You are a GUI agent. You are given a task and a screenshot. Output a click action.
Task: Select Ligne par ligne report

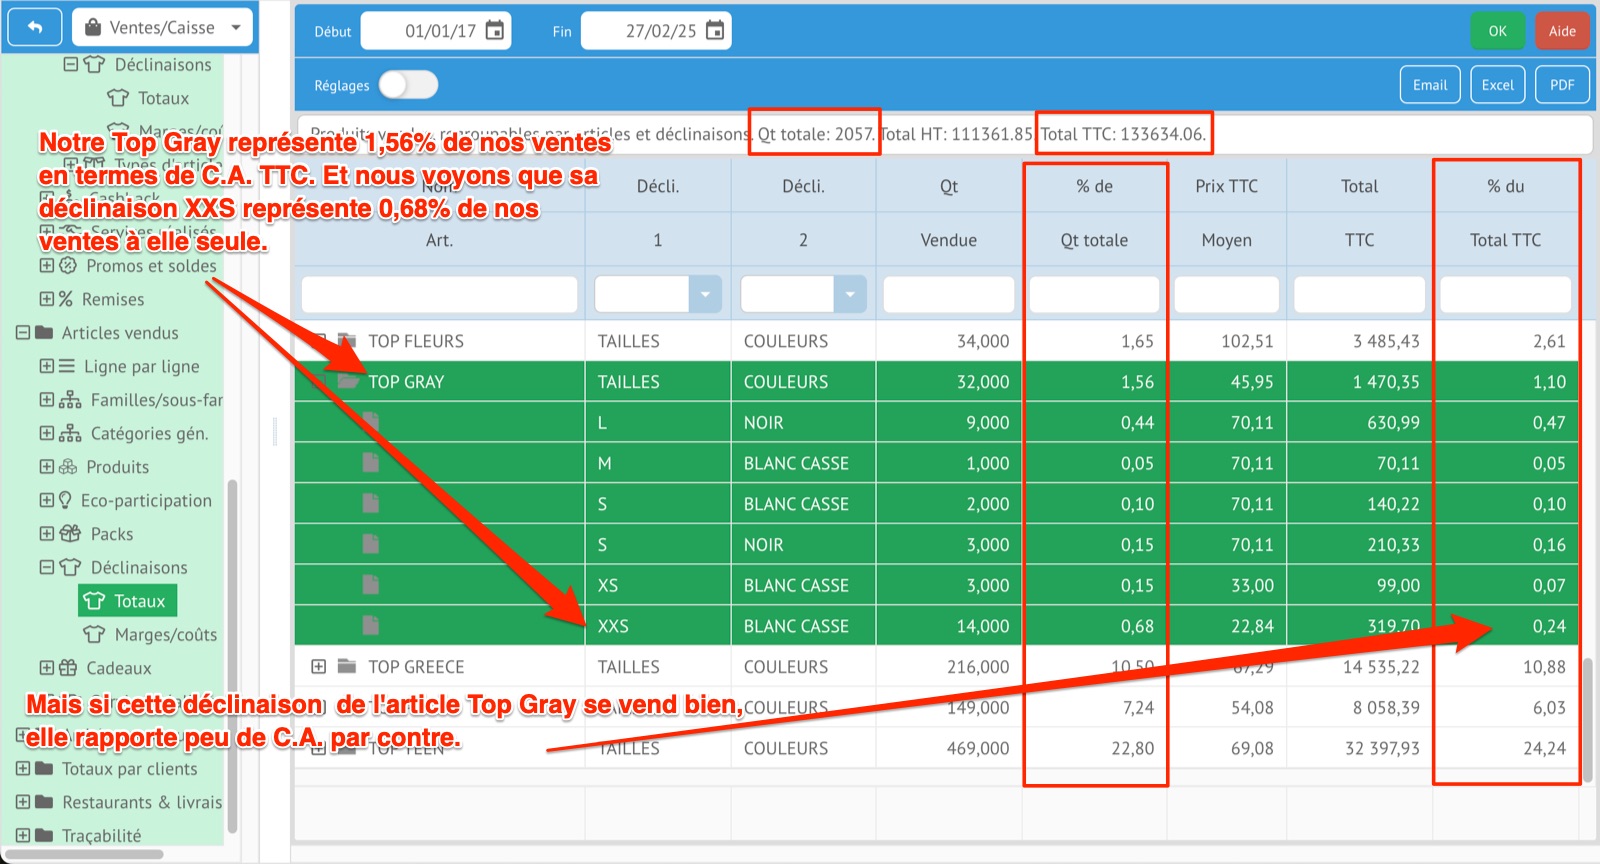[141, 367]
